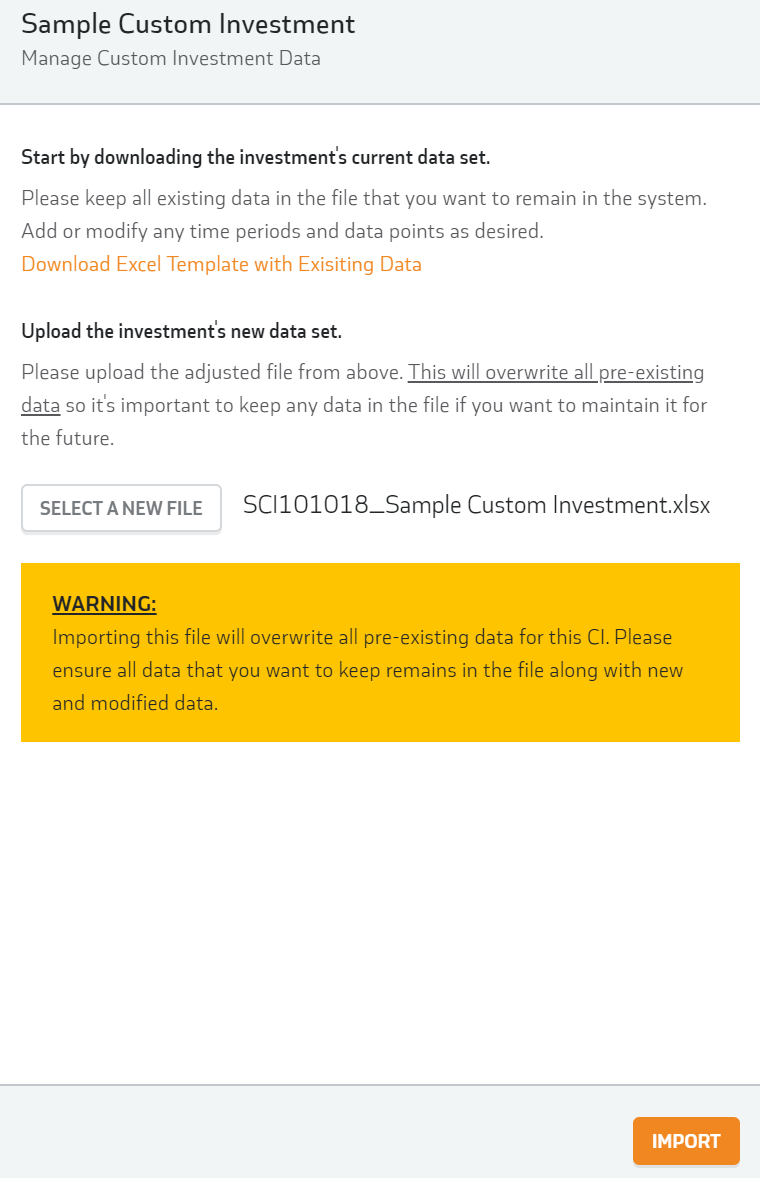
Task: Click the 'Start by downloading' bold heading
Action: [x=255, y=158]
